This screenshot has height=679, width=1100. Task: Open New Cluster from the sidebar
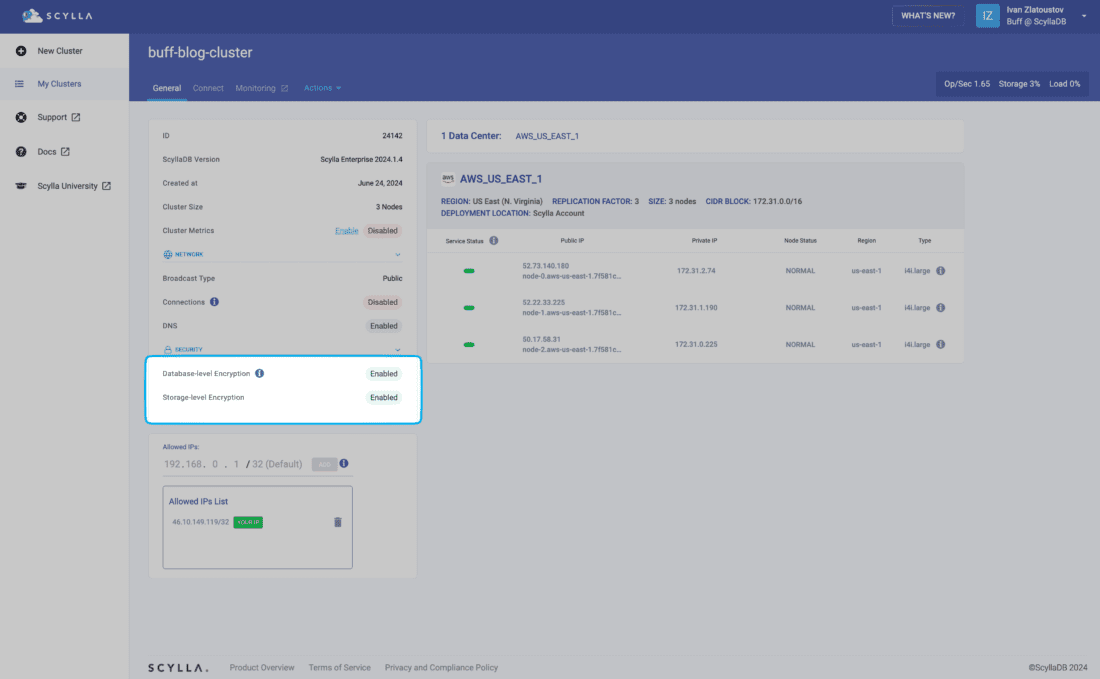(60, 51)
